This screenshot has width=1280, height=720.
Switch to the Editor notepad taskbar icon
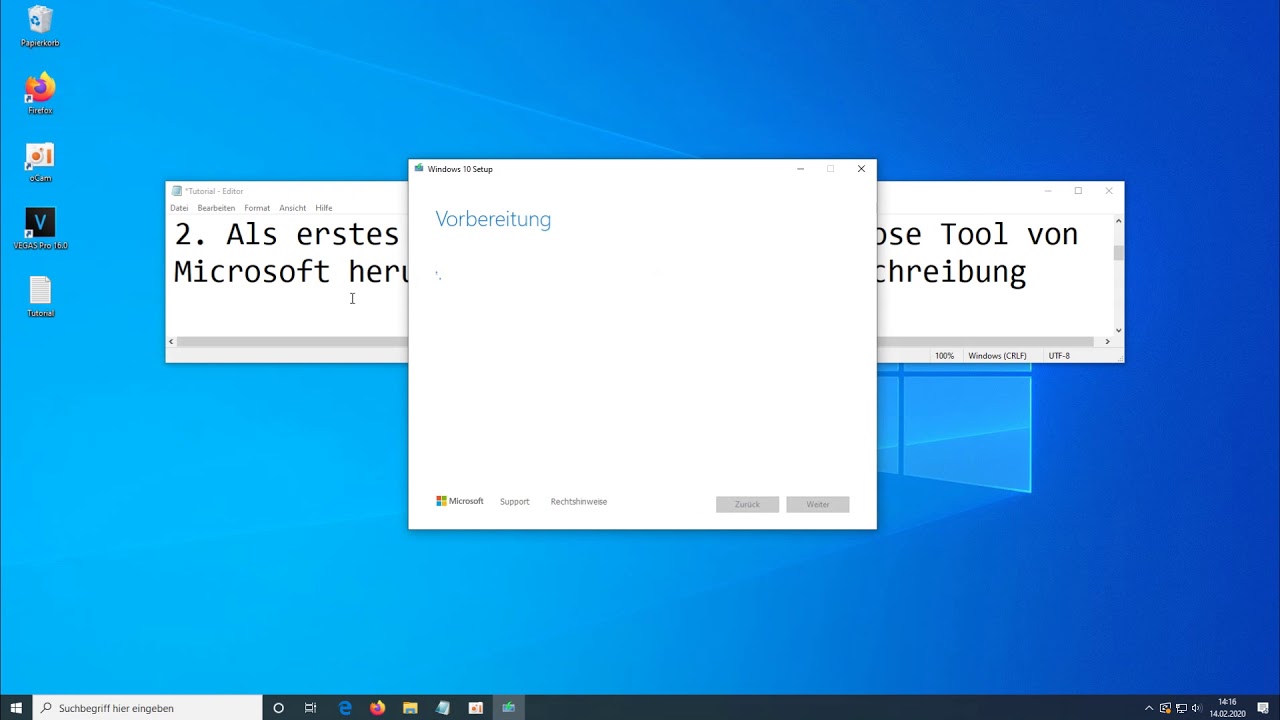click(x=443, y=708)
